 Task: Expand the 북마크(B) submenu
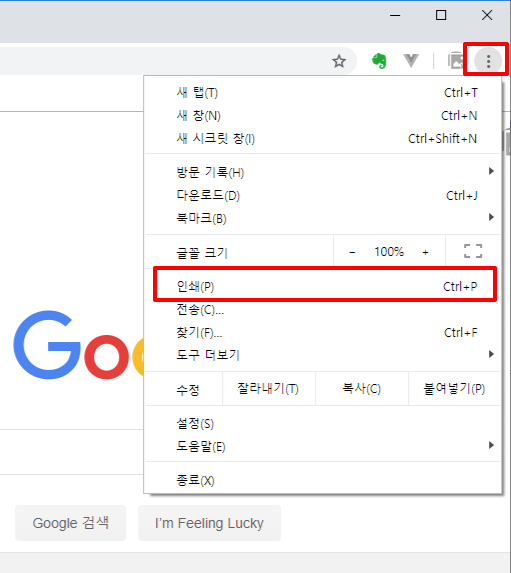pos(322,218)
